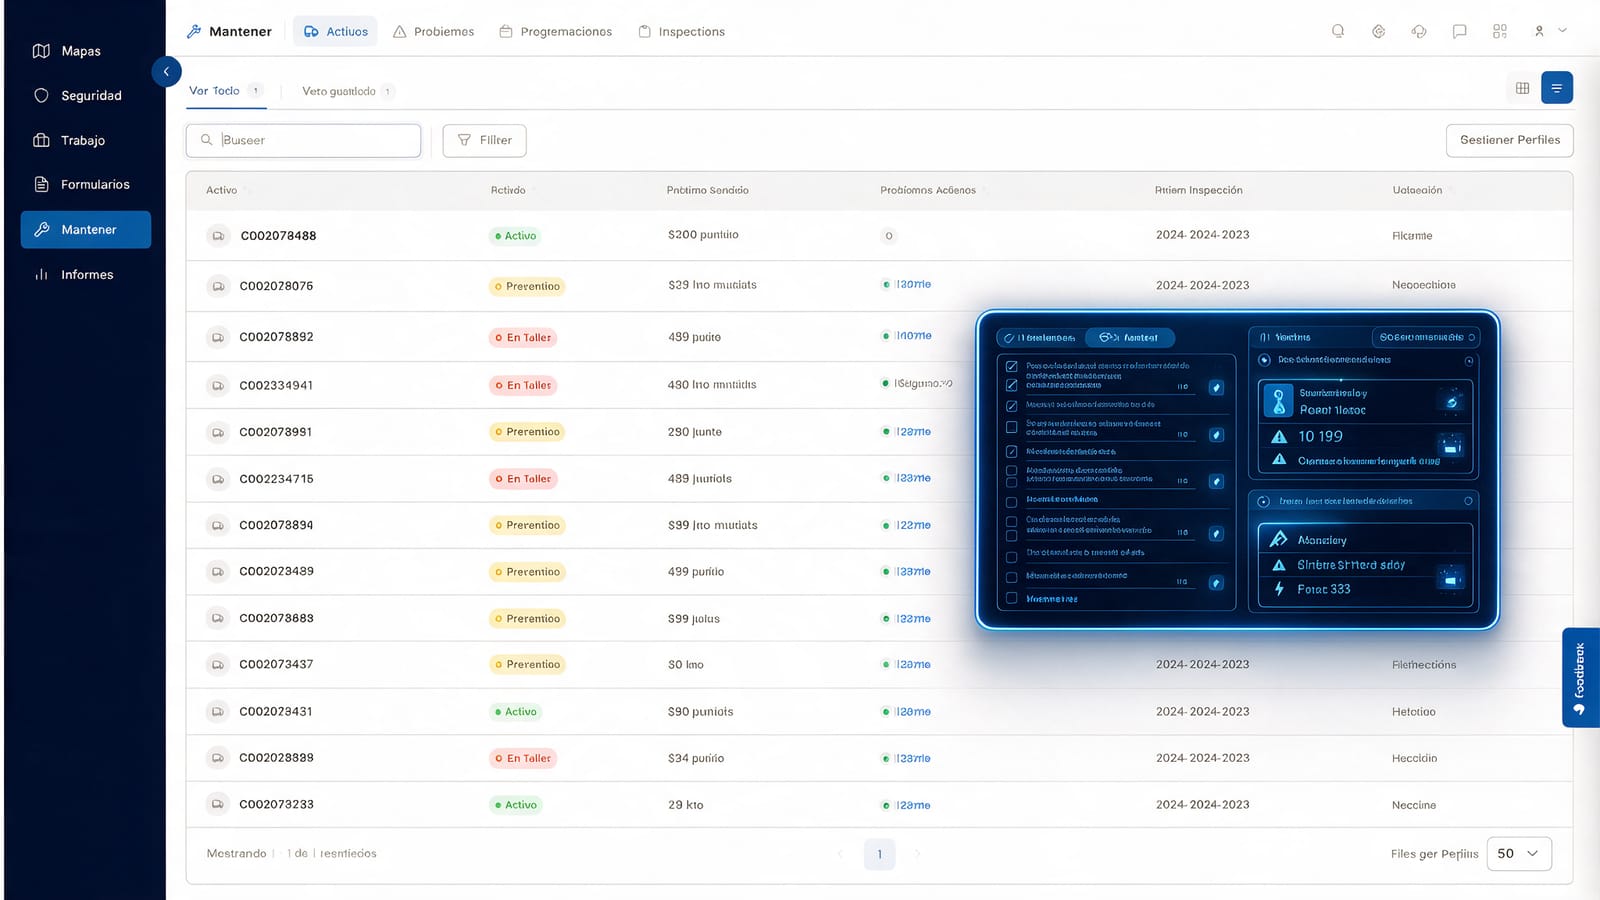Screen dimensions: 1600x900
Task: Open the Inspections tab
Action: pos(682,31)
